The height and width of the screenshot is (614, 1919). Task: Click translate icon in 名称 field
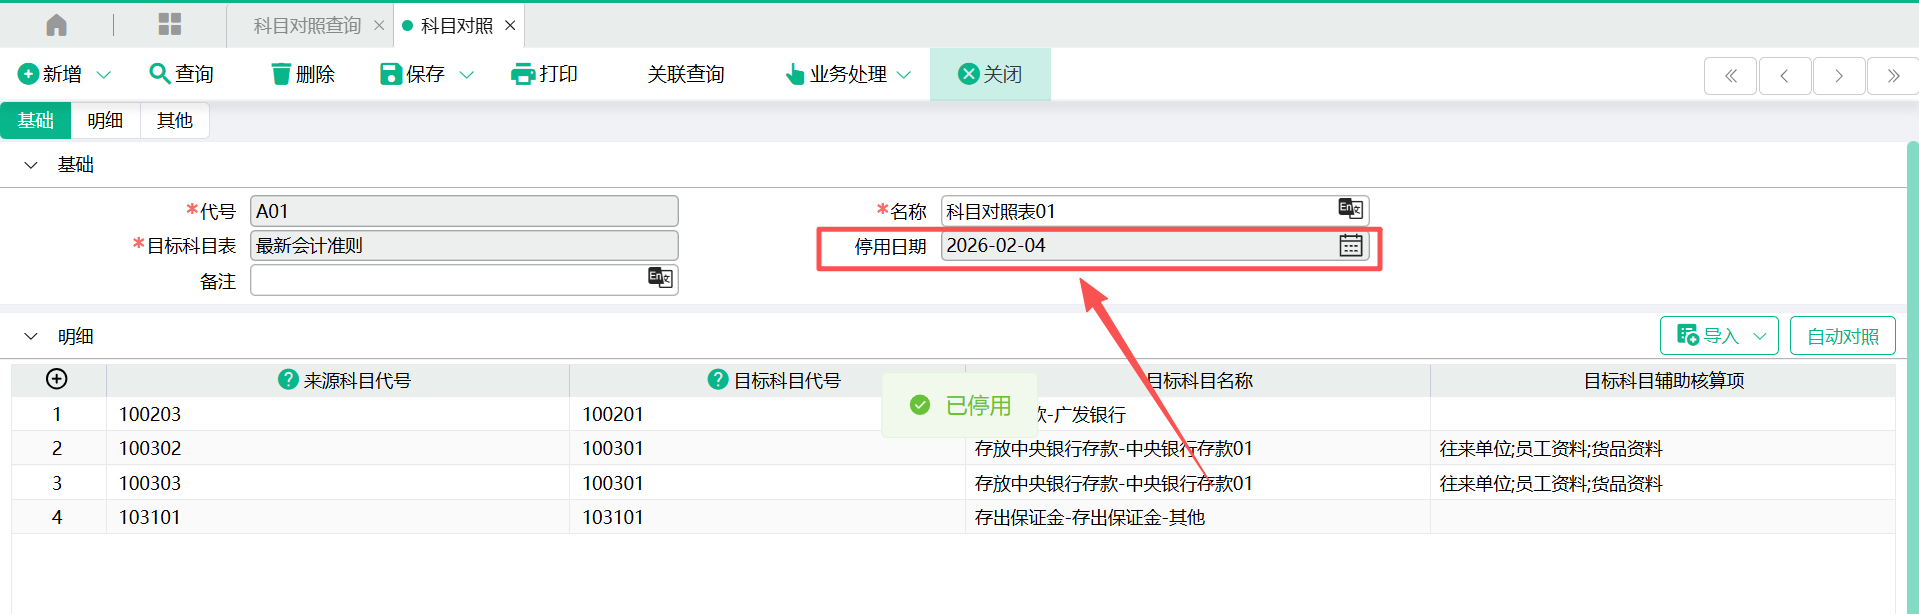click(1350, 209)
